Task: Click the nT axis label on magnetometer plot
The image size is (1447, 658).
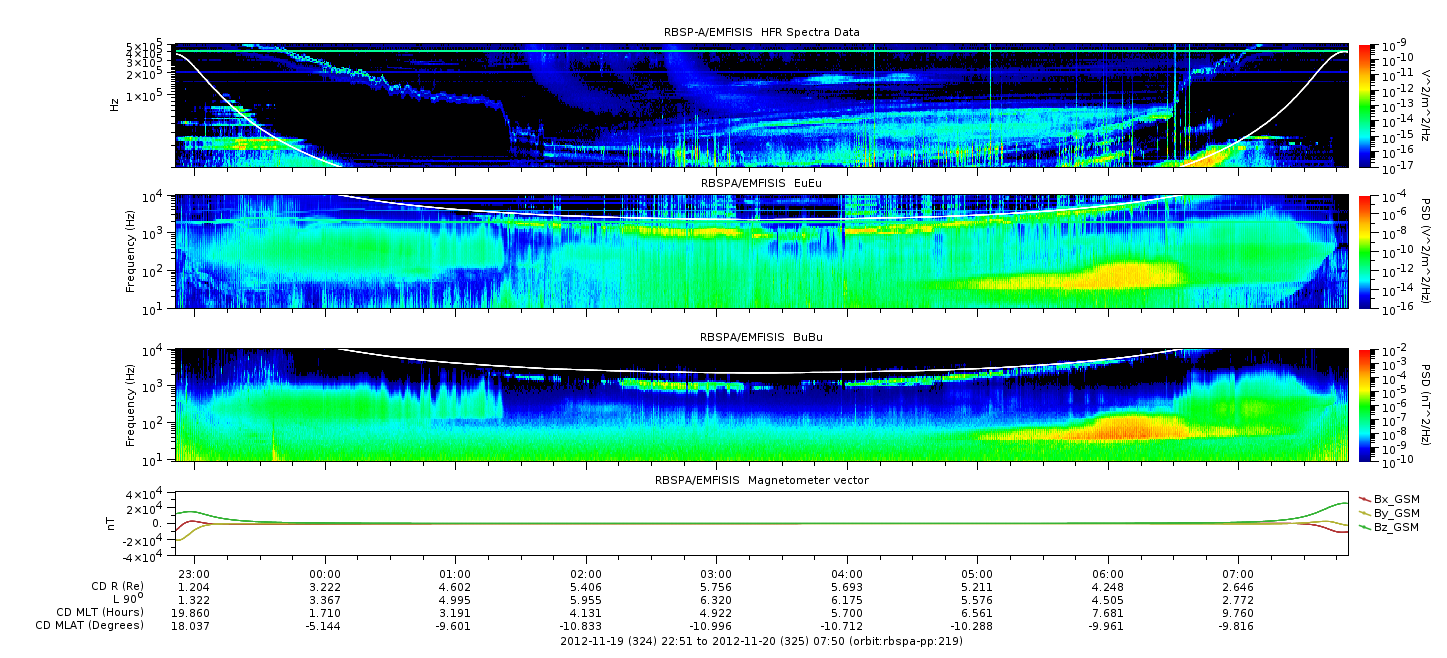Action: tap(113, 524)
